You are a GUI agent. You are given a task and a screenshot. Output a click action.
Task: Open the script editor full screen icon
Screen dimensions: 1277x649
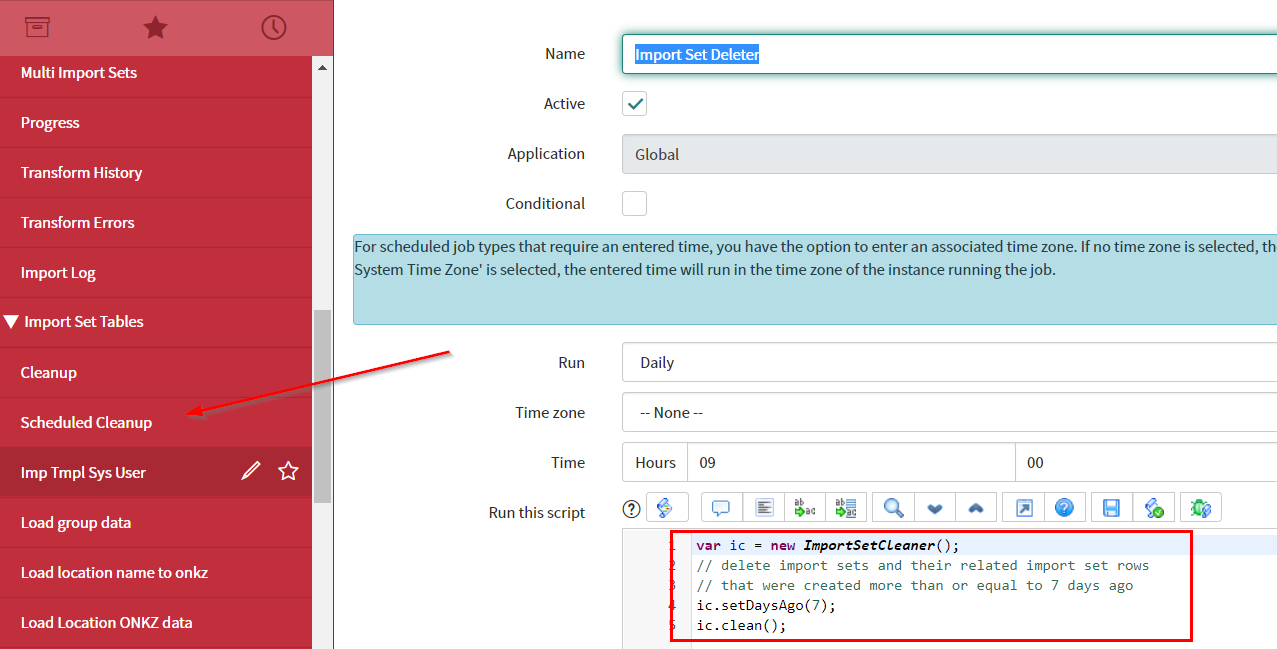pos(1022,507)
